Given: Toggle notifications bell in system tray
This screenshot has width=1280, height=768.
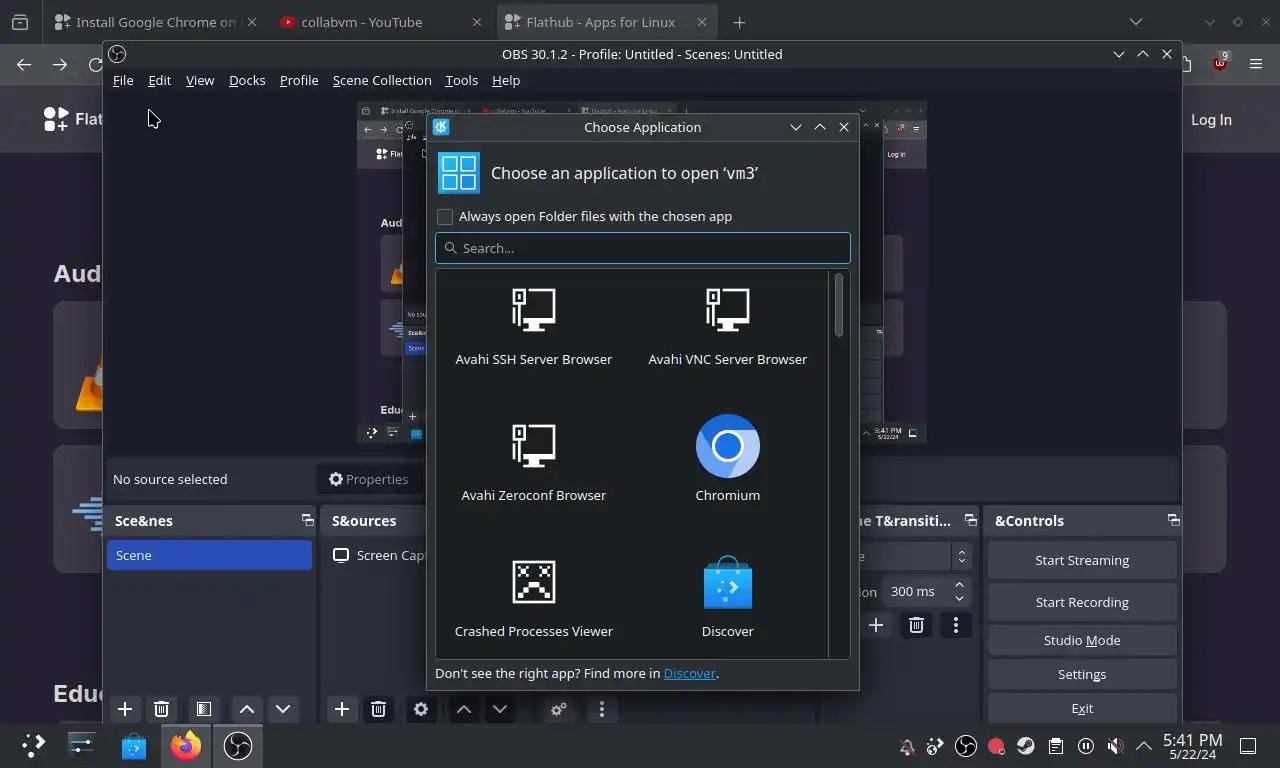Looking at the screenshot, I should coord(907,746).
